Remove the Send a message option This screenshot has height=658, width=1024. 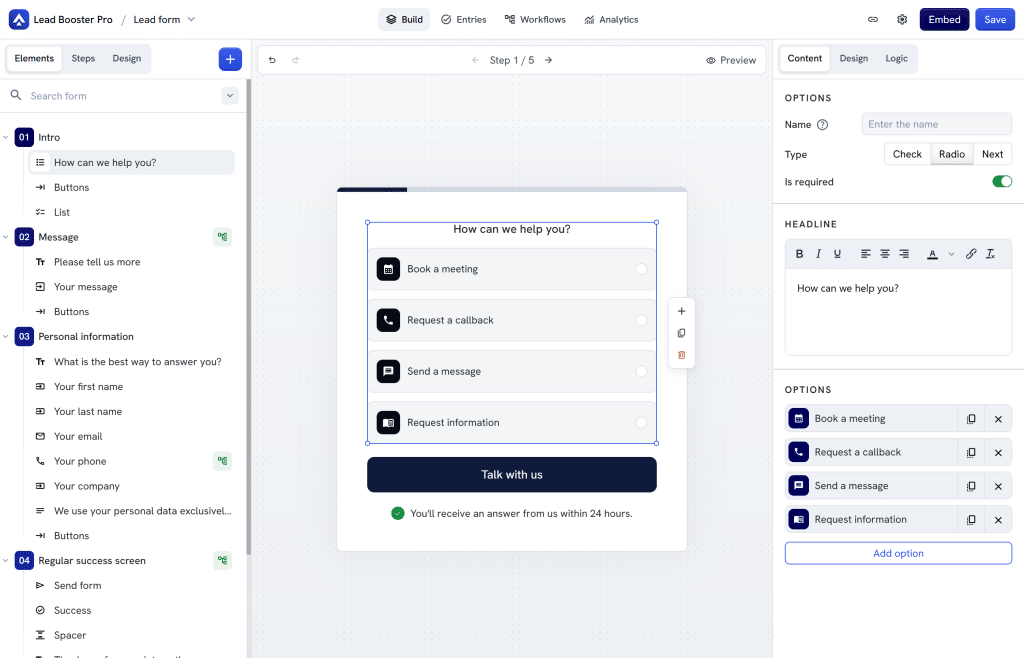click(x=998, y=486)
